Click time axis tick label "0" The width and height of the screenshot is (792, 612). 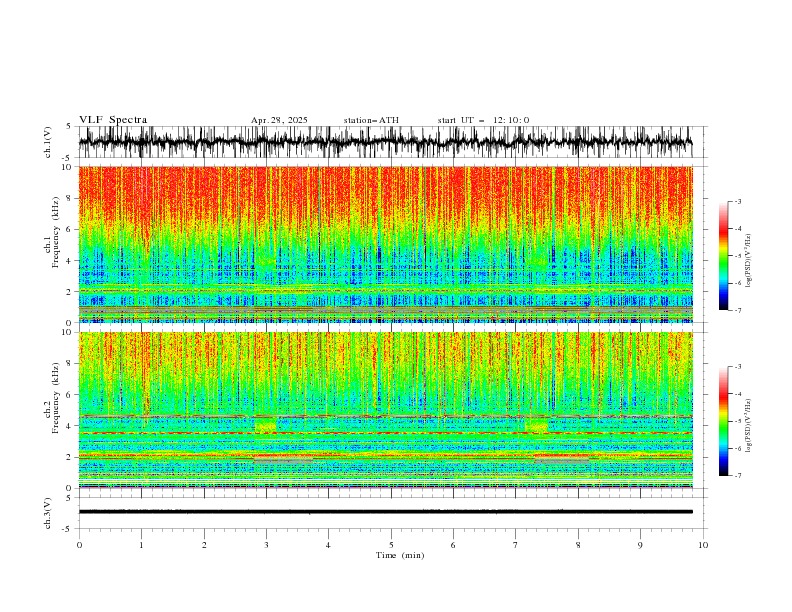tap(79, 545)
